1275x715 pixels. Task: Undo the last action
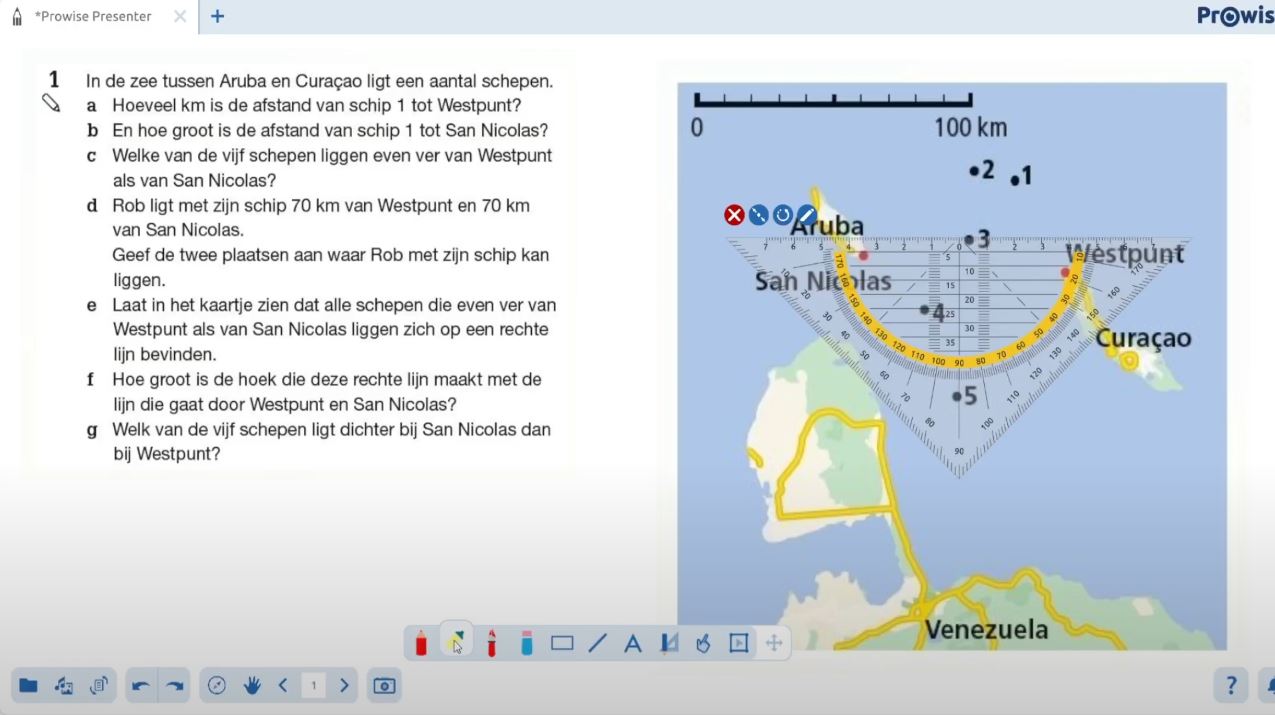(141, 685)
